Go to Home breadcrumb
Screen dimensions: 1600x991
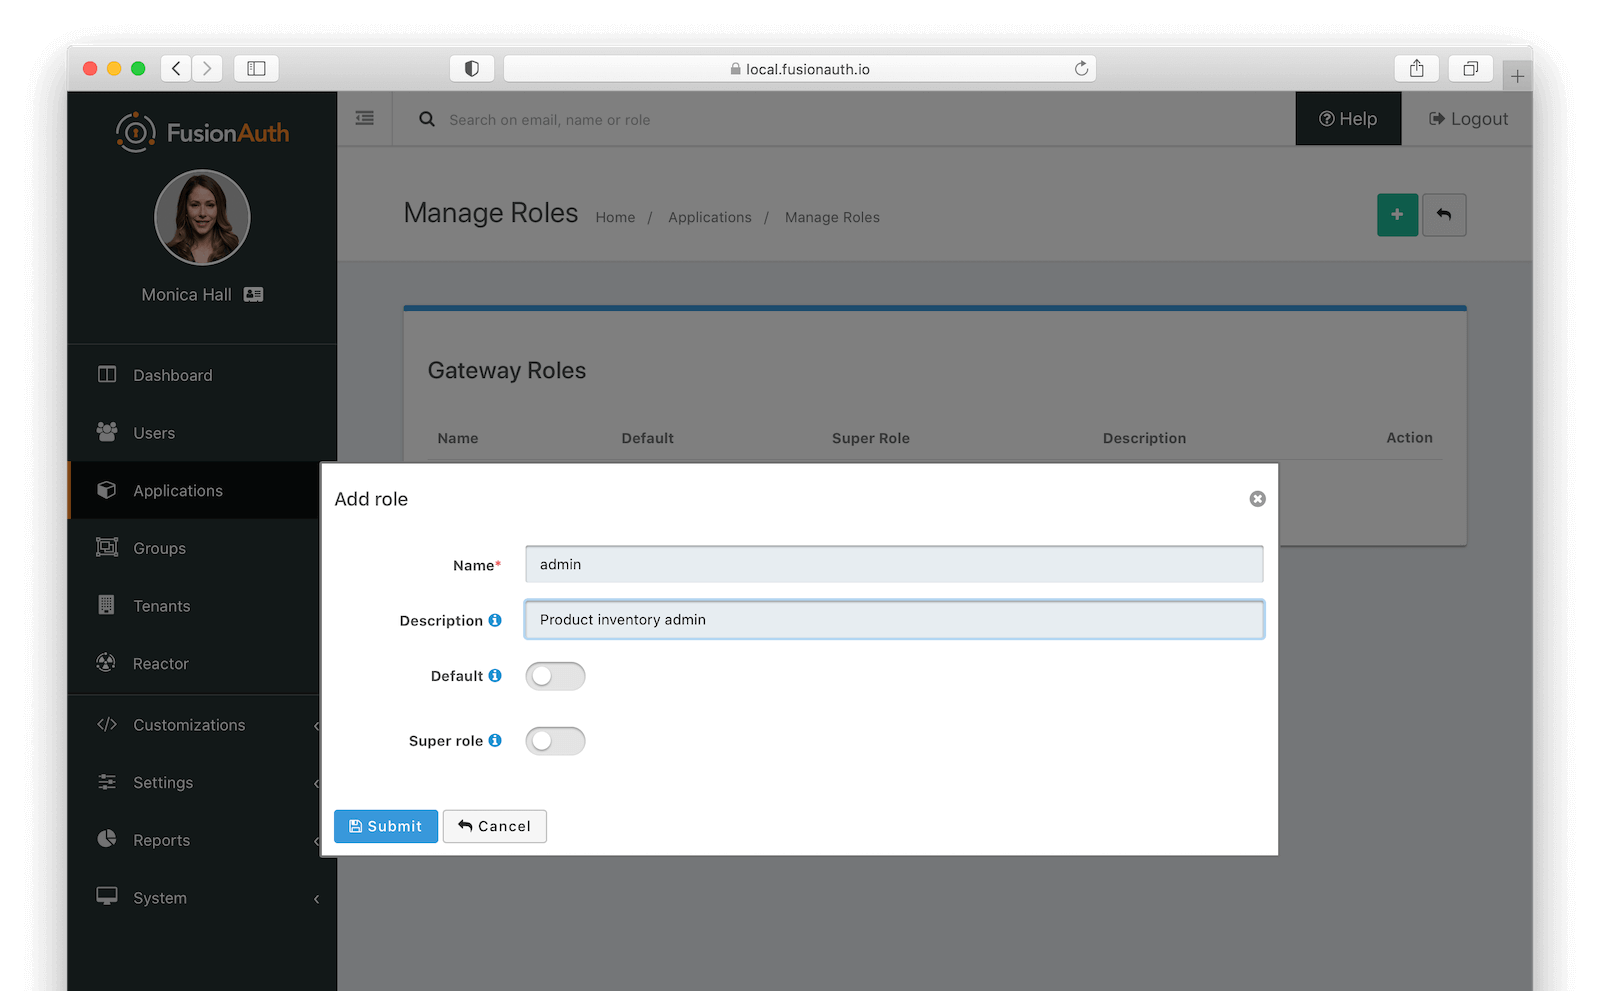615,217
